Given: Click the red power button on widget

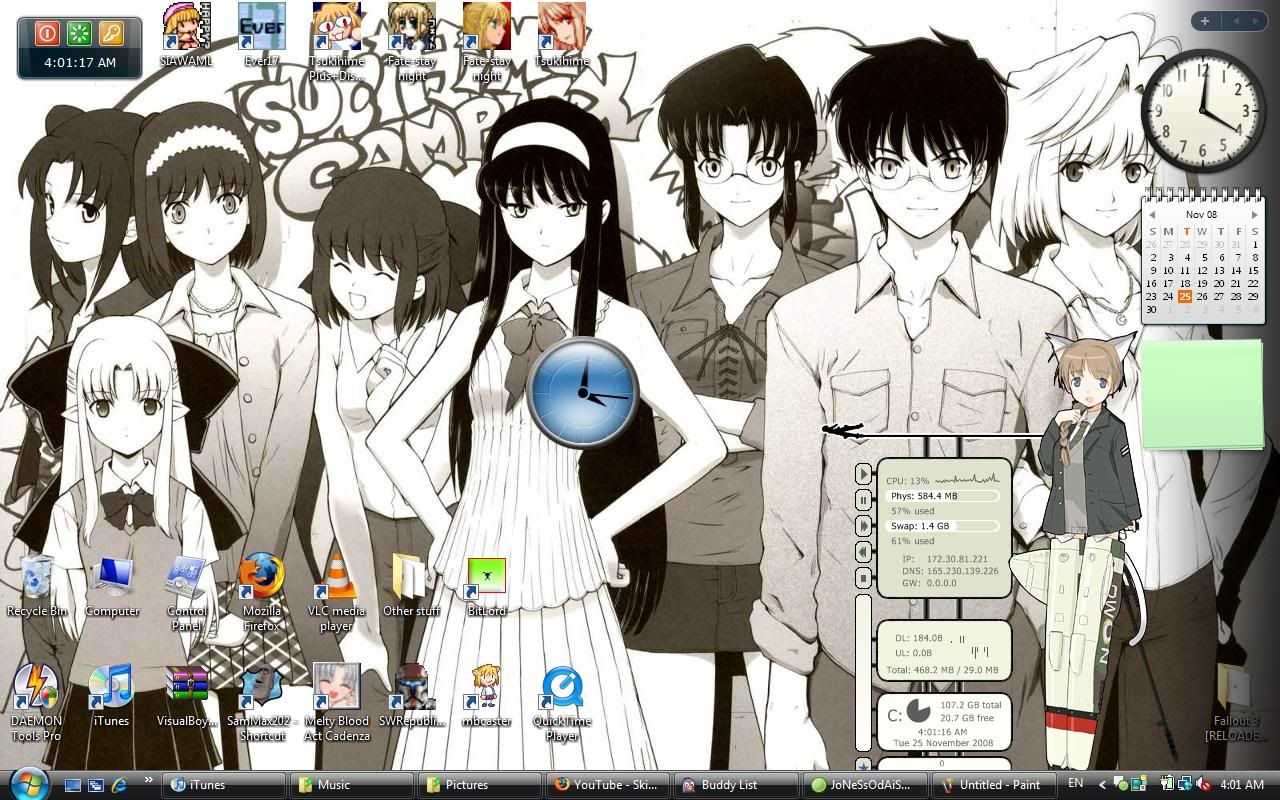Looking at the screenshot, I should click(x=47, y=34).
